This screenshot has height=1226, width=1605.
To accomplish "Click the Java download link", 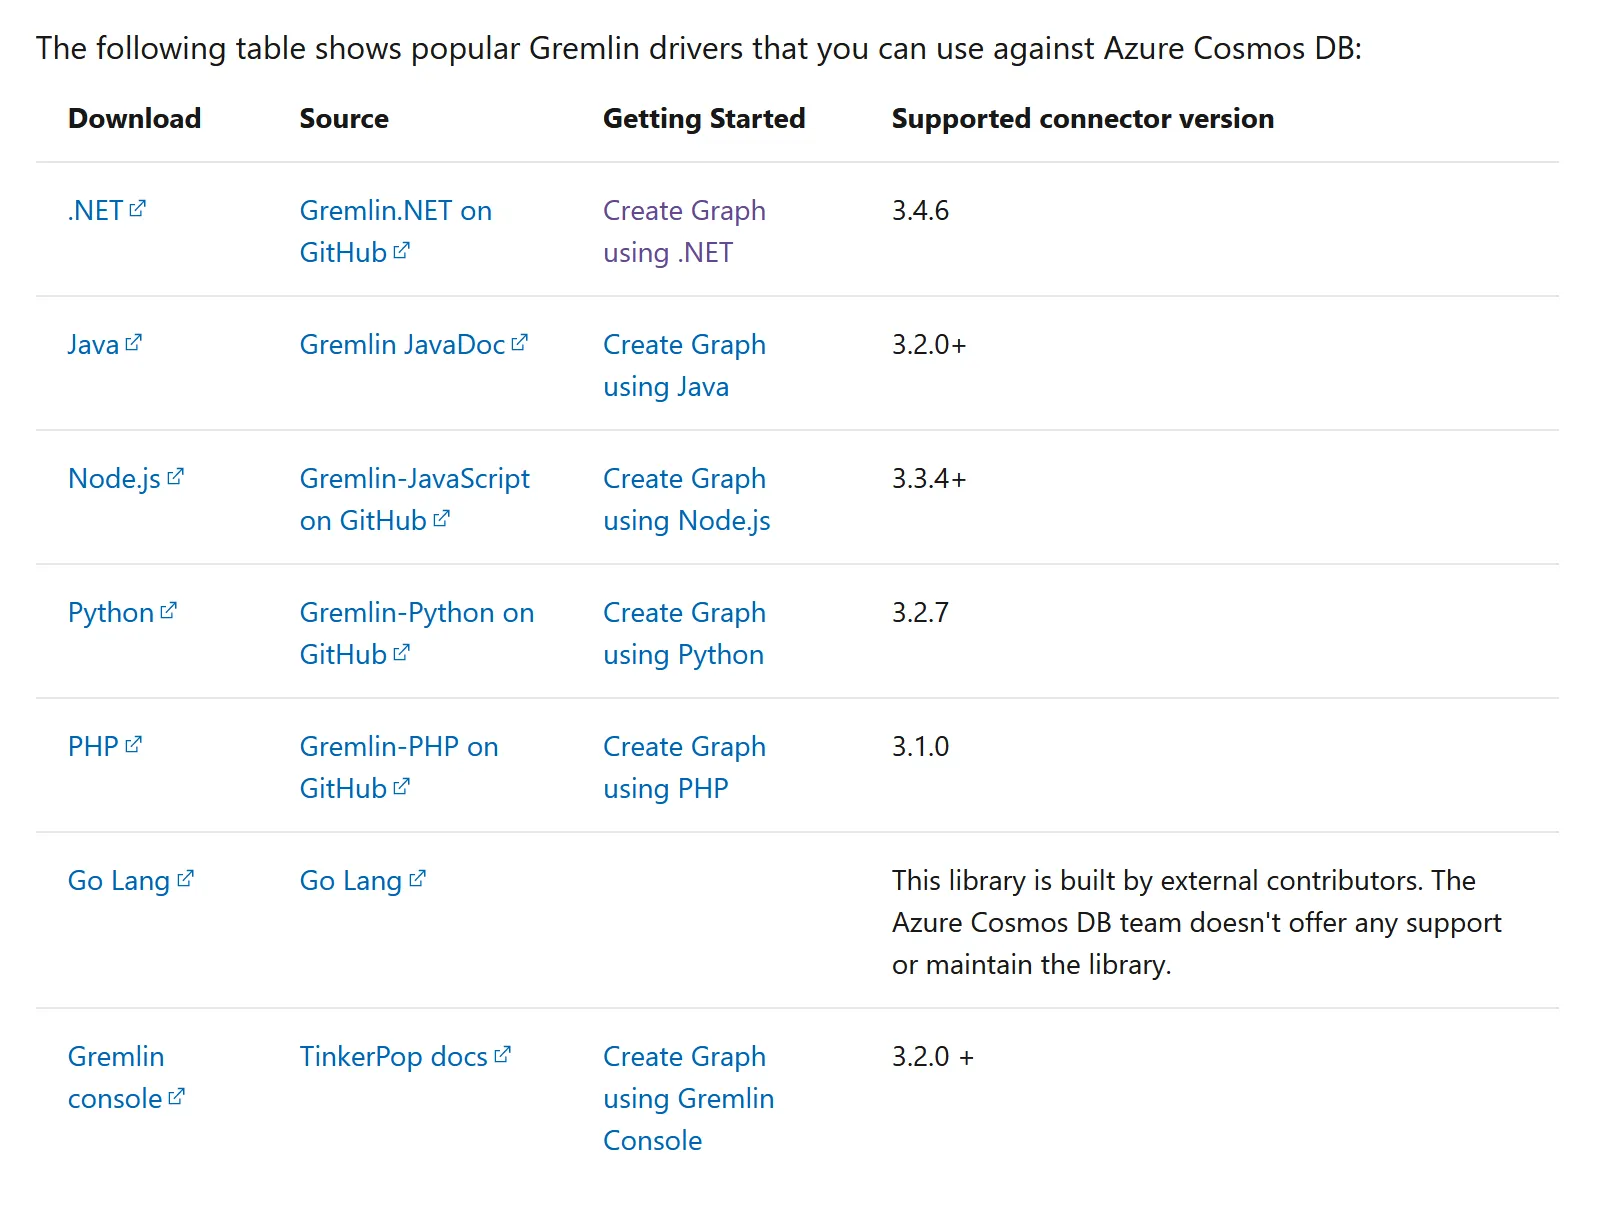I will pos(93,345).
